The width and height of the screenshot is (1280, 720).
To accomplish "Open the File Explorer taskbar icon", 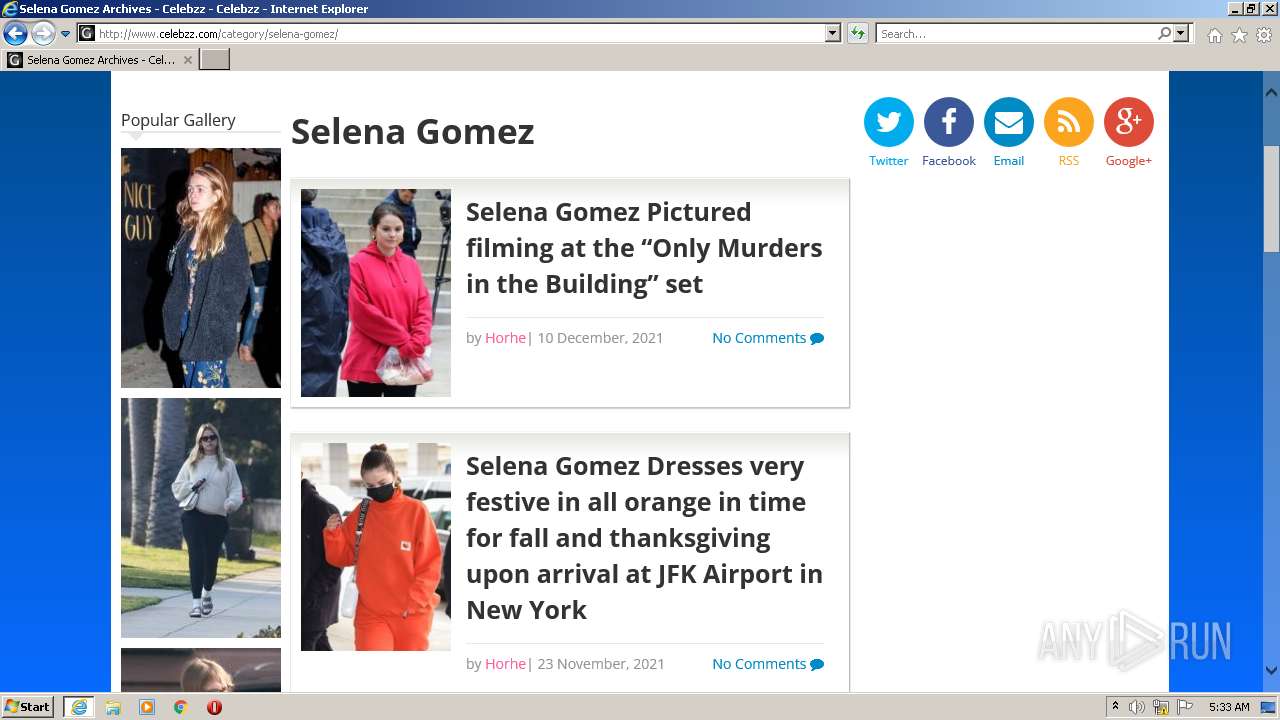I will [113, 707].
